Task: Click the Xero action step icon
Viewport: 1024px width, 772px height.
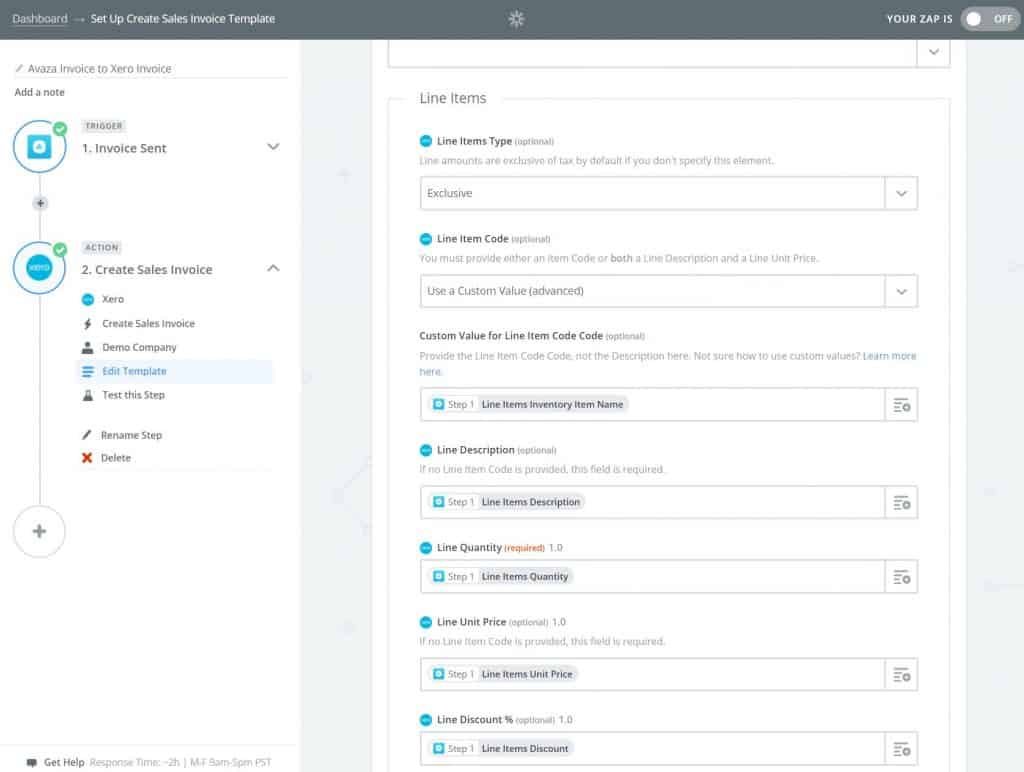Action: click(39, 269)
